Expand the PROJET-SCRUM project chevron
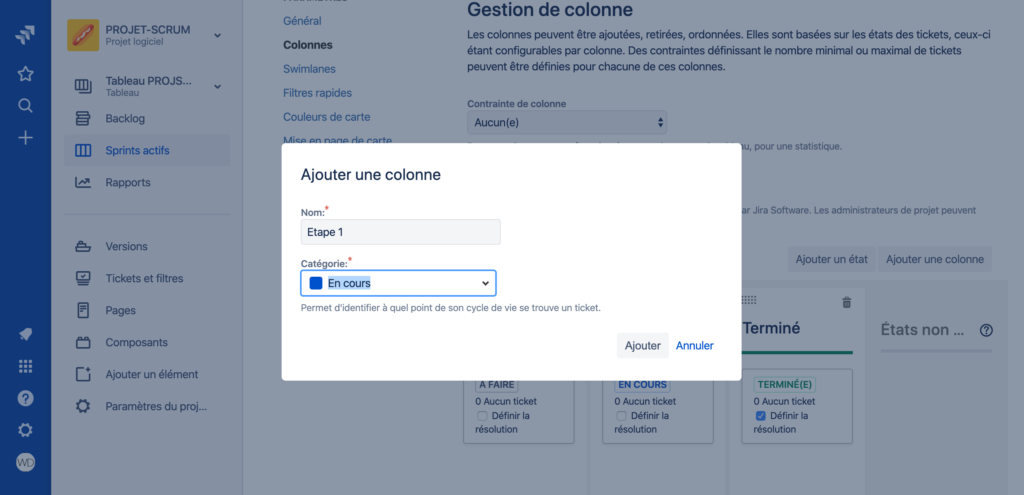1024x495 pixels. pyautogui.click(x=218, y=36)
